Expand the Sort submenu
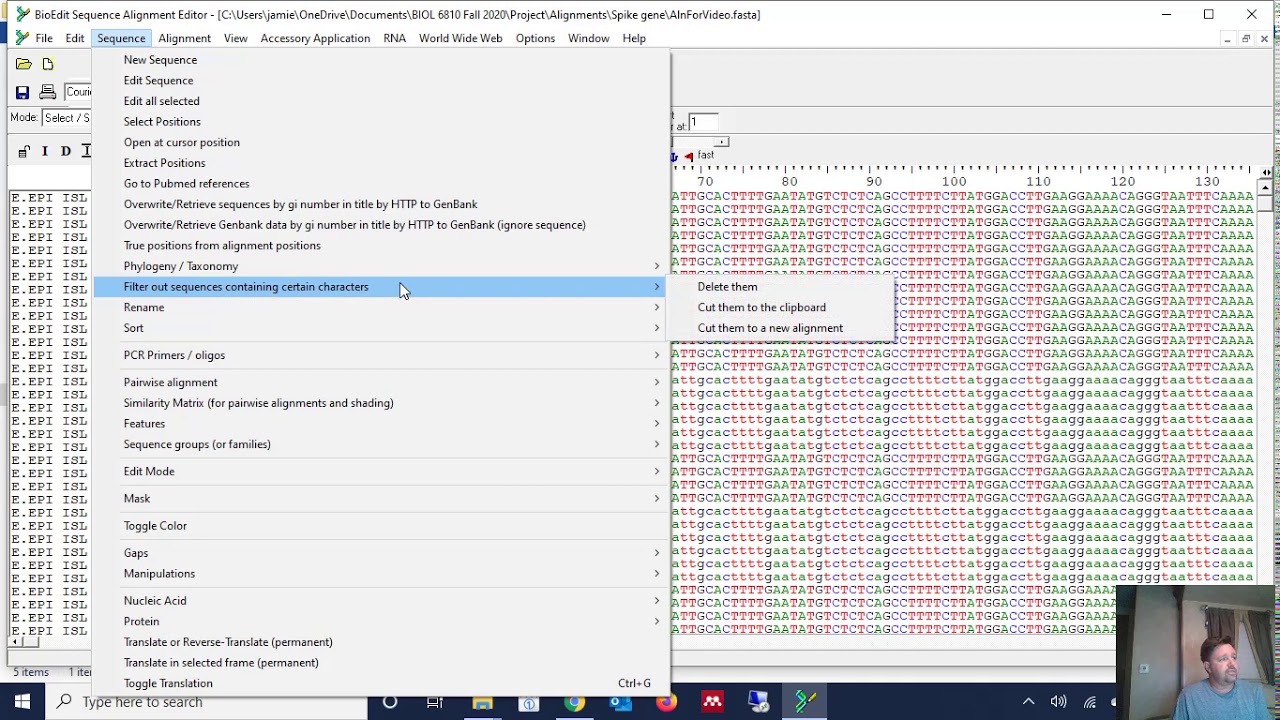 tap(381, 328)
